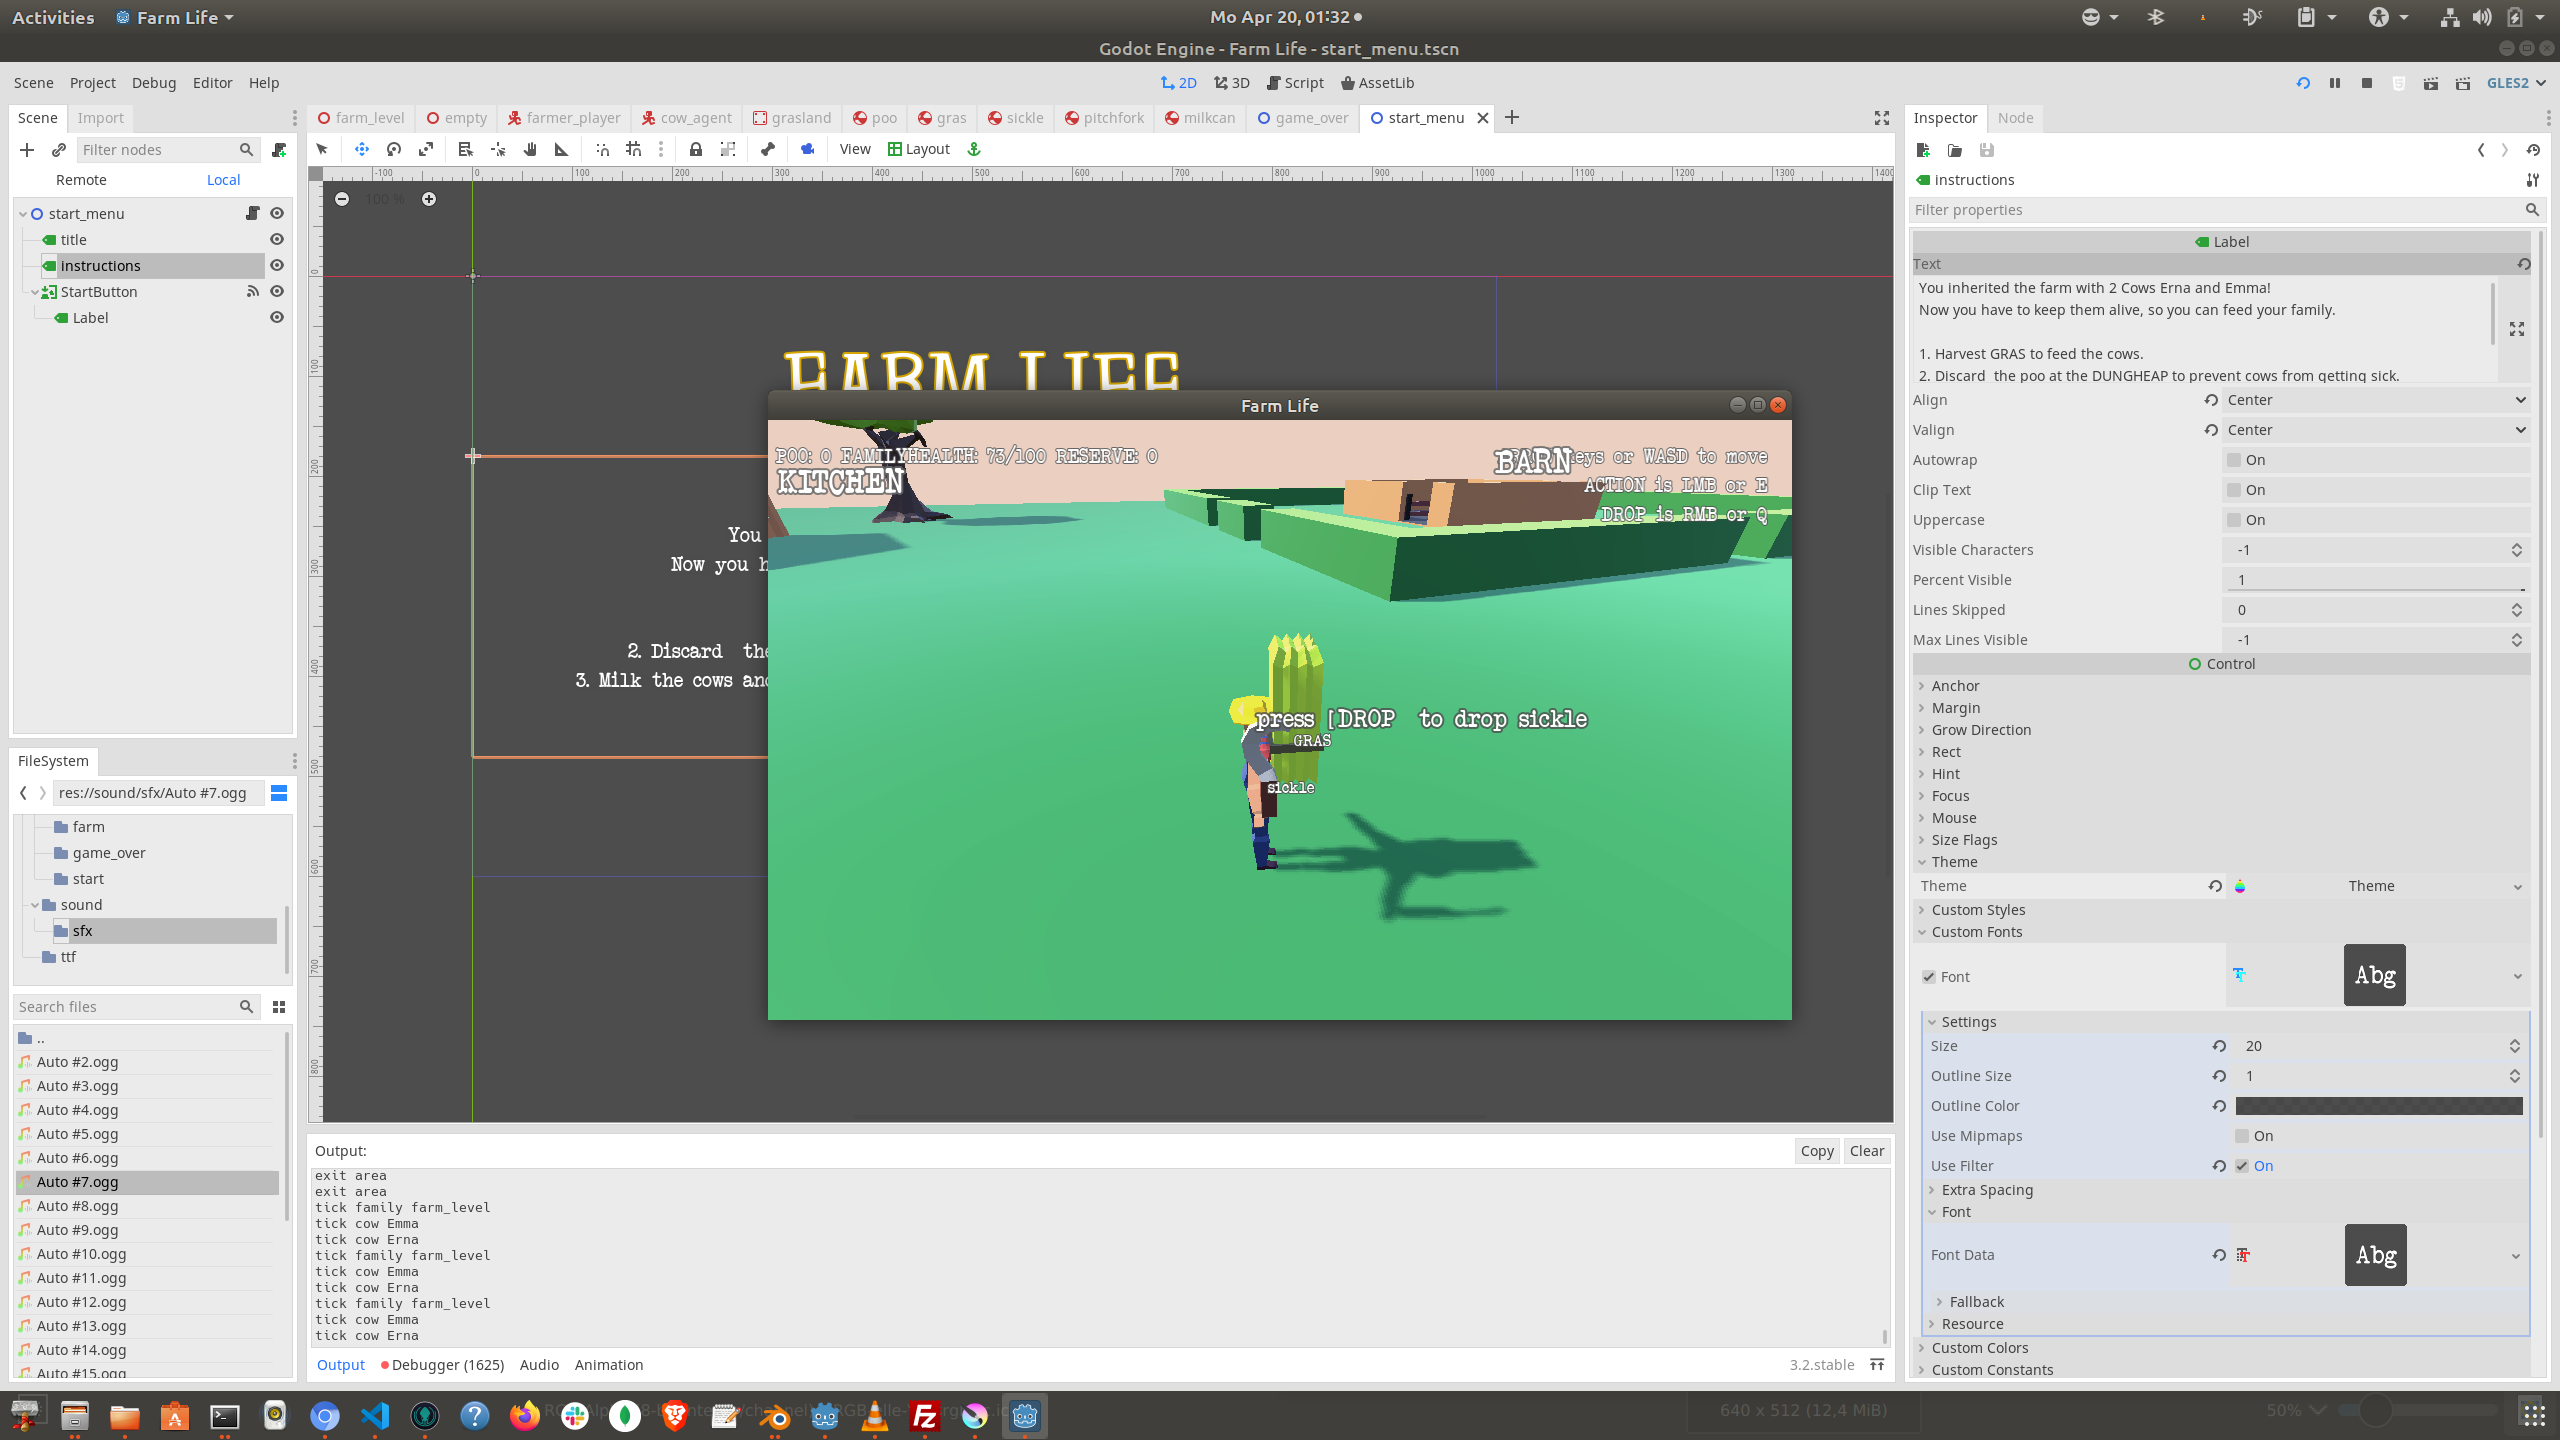The image size is (2560, 1440).
Task: Disable the Use Filter checkbox
Action: point(2242,1166)
